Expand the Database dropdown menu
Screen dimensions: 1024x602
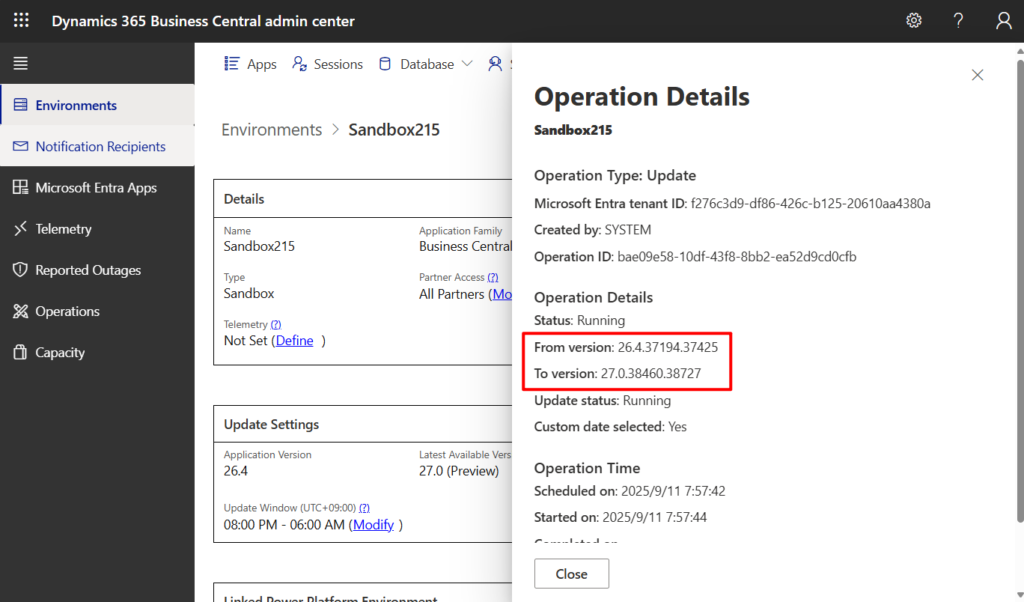425,64
